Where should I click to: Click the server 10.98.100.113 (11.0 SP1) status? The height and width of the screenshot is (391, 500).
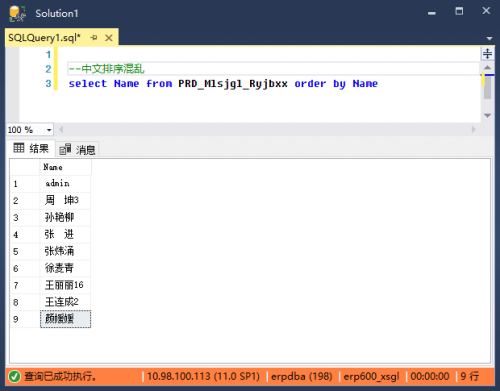tap(203, 376)
